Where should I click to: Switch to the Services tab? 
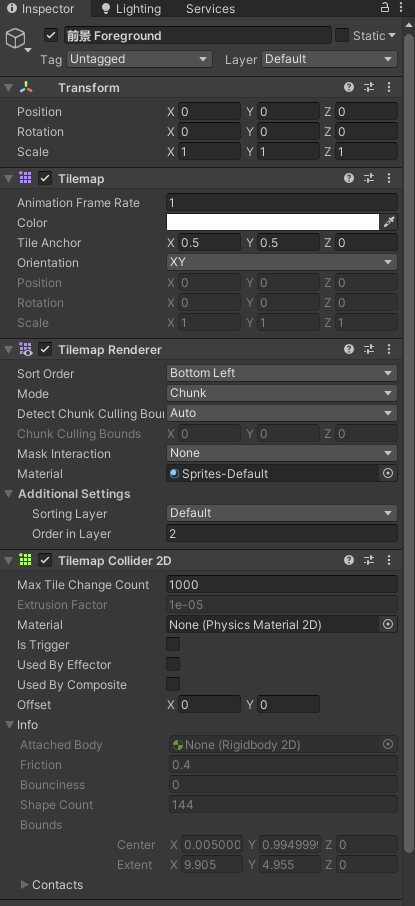click(x=210, y=9)
